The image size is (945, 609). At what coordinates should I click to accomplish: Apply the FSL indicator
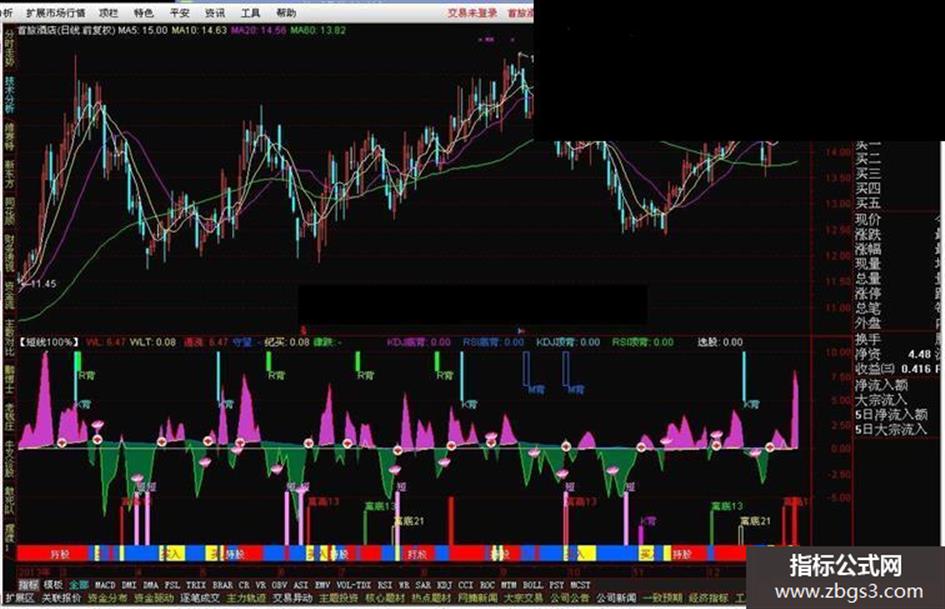point(172,585)
